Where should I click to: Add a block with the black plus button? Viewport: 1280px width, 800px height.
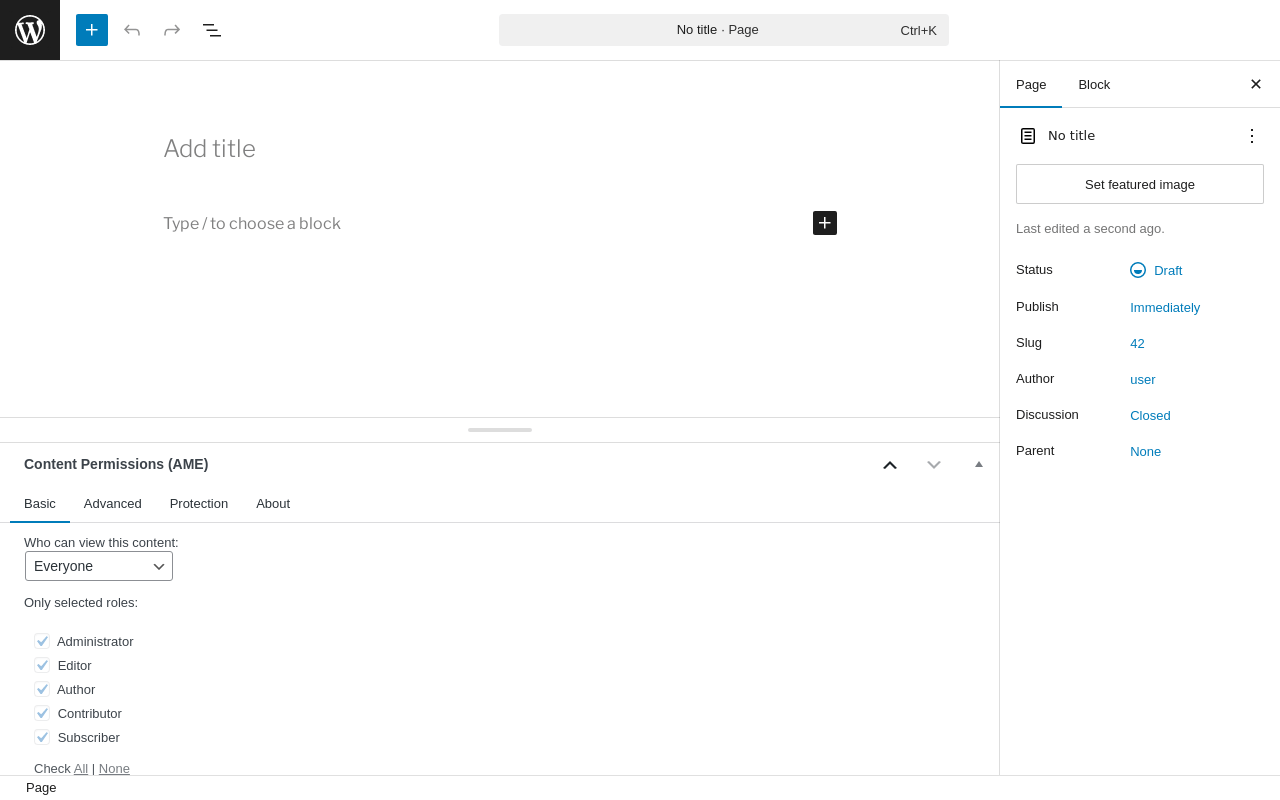click(825, 223)
